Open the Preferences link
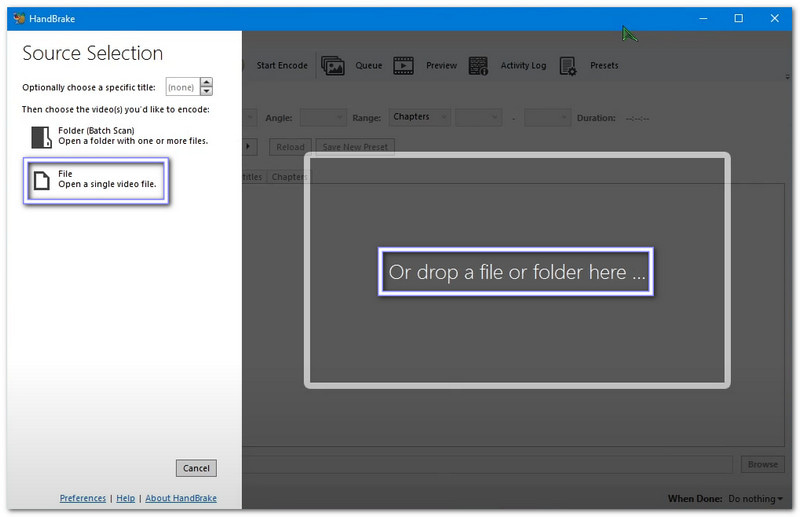This screenshot has height=517, width=800. [83, 498]
